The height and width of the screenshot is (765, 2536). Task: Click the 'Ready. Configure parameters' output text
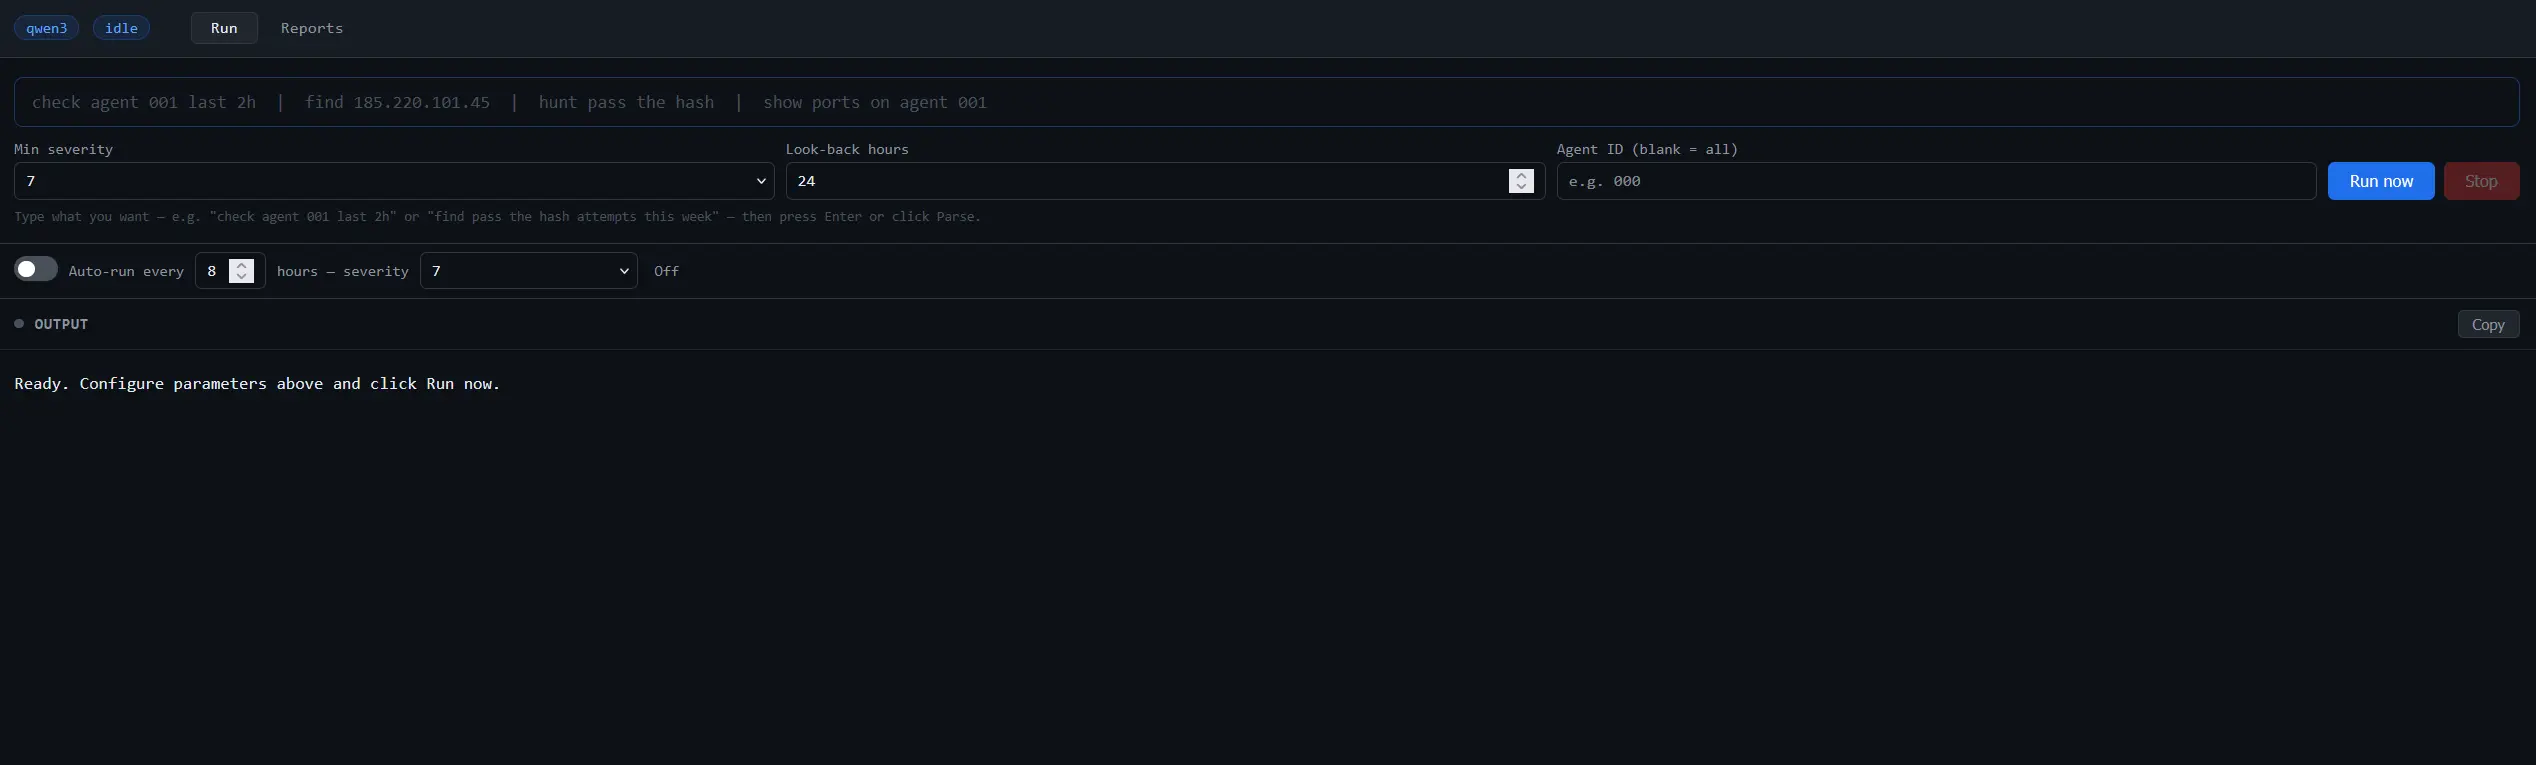[x=257, y=384]
